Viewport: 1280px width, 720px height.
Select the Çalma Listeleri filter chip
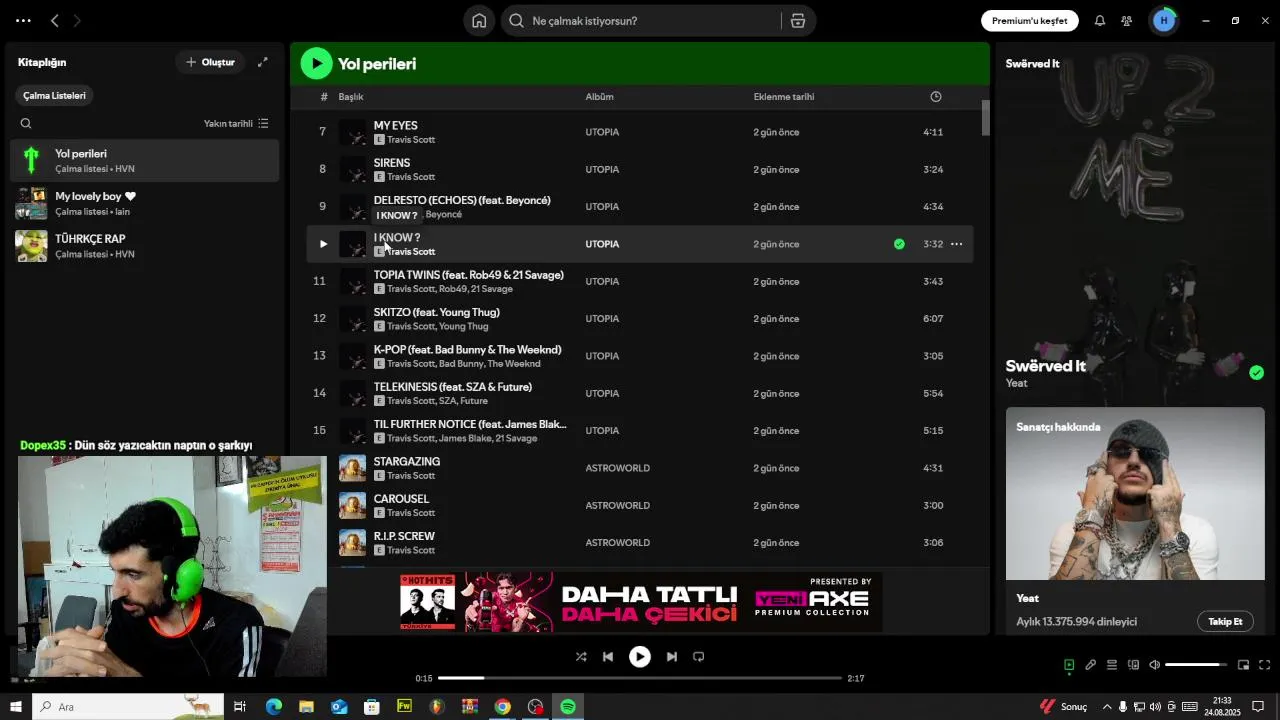click(x=55, y=96)
